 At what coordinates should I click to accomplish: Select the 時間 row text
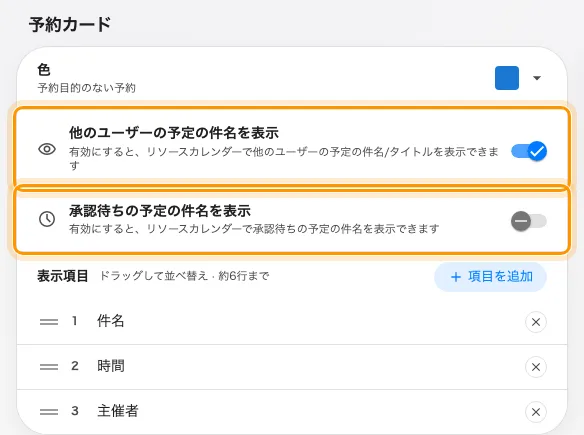[111, 366]
